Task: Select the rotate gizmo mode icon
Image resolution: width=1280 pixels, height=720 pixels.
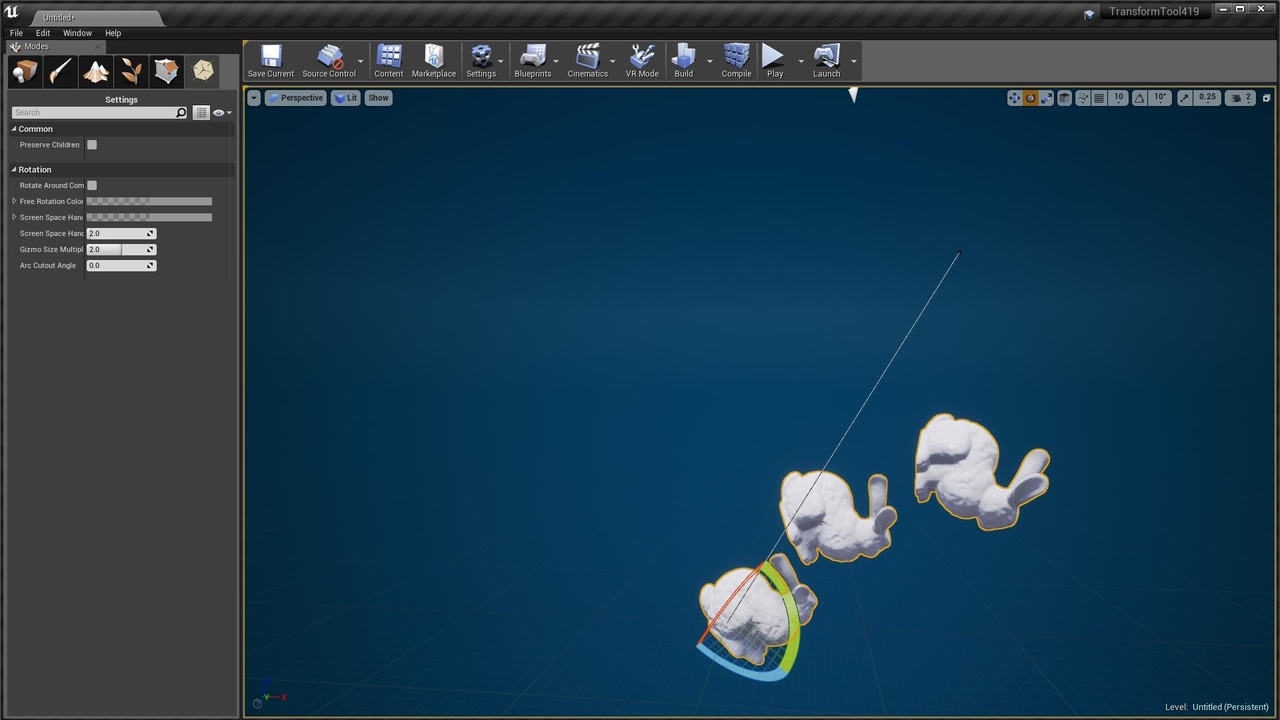Action: tap(1030, 98)
